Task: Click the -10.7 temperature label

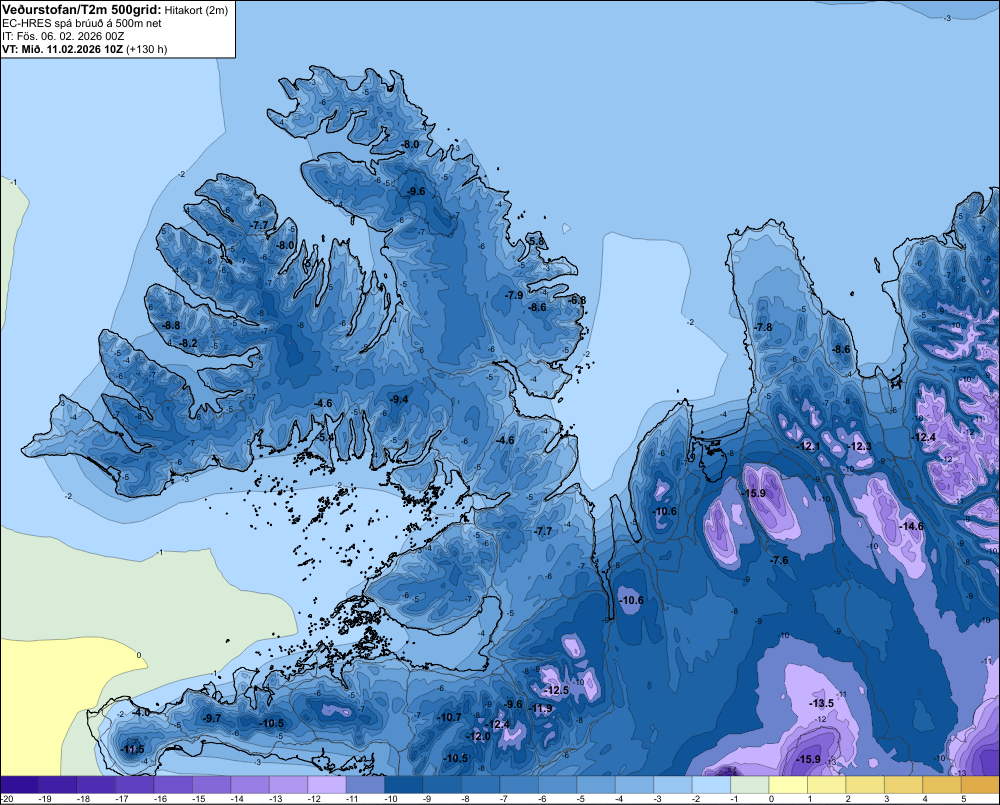Action: [448, 718]
